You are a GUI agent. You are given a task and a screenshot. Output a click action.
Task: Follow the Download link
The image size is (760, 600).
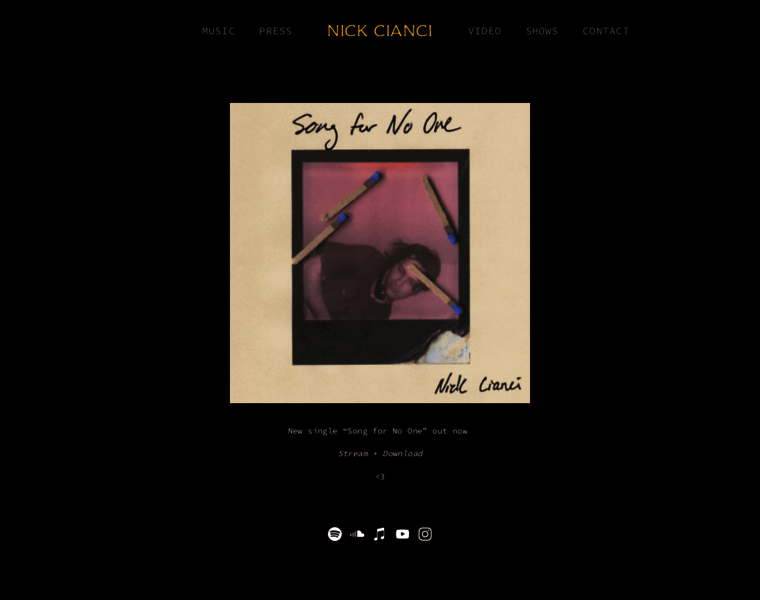403,454
